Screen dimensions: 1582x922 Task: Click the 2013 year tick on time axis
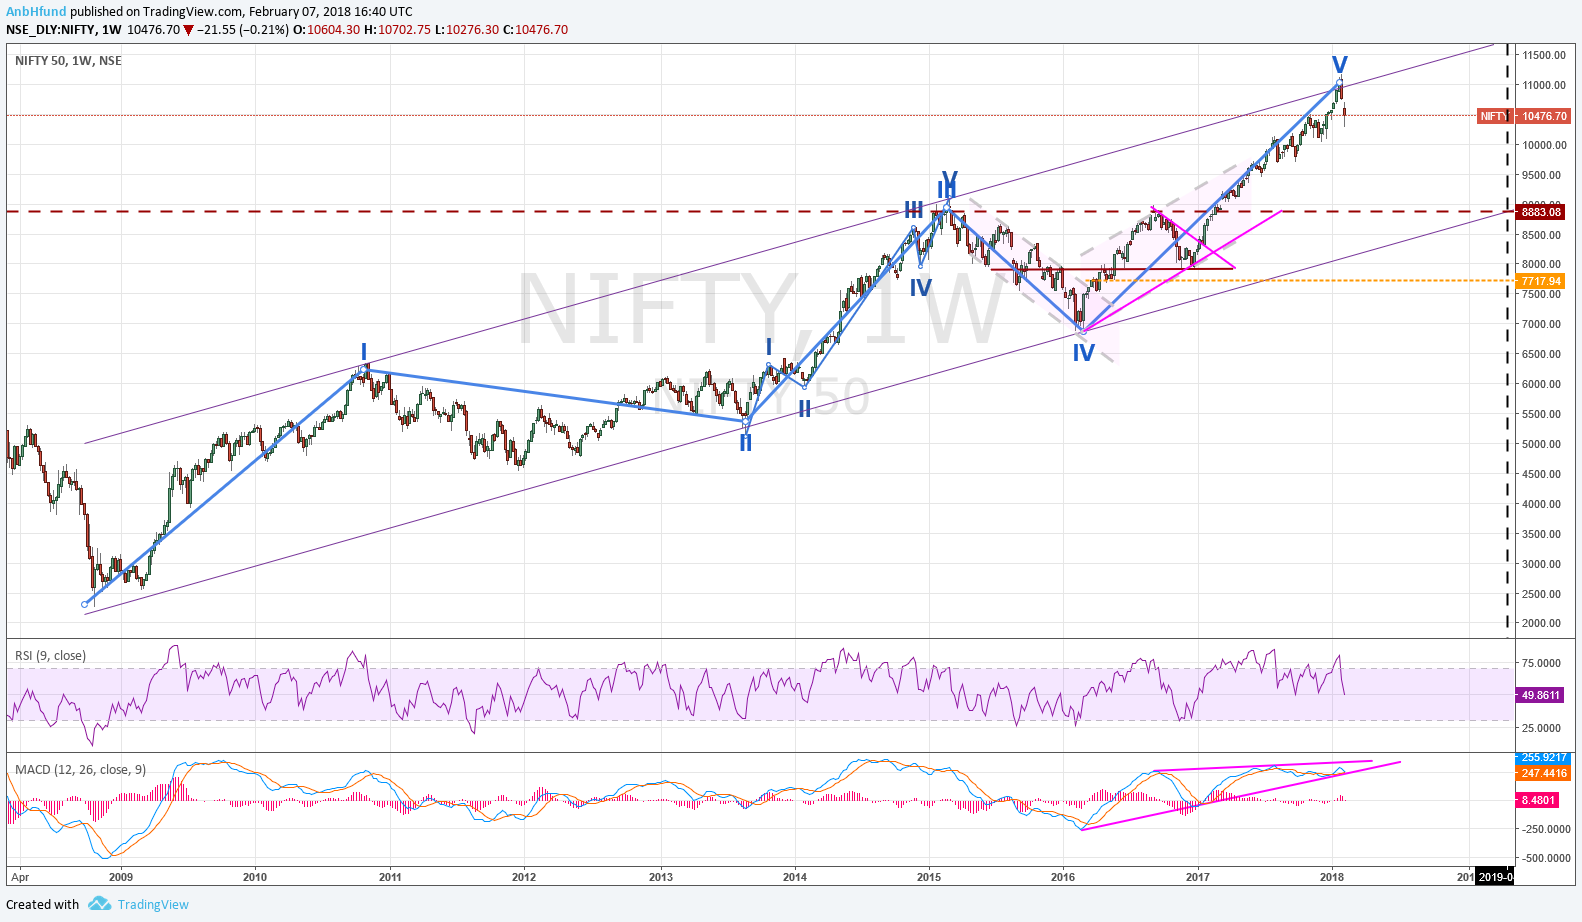[x=661, y=877]
